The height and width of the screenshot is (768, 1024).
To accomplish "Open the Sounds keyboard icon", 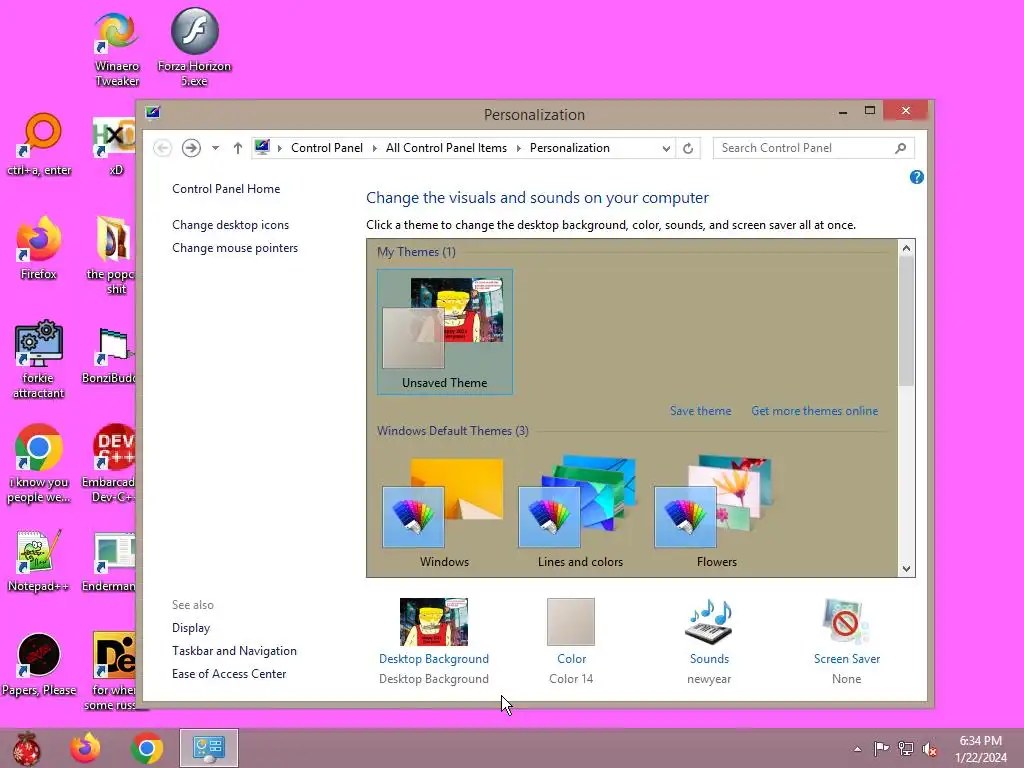I will pos(709,621).
